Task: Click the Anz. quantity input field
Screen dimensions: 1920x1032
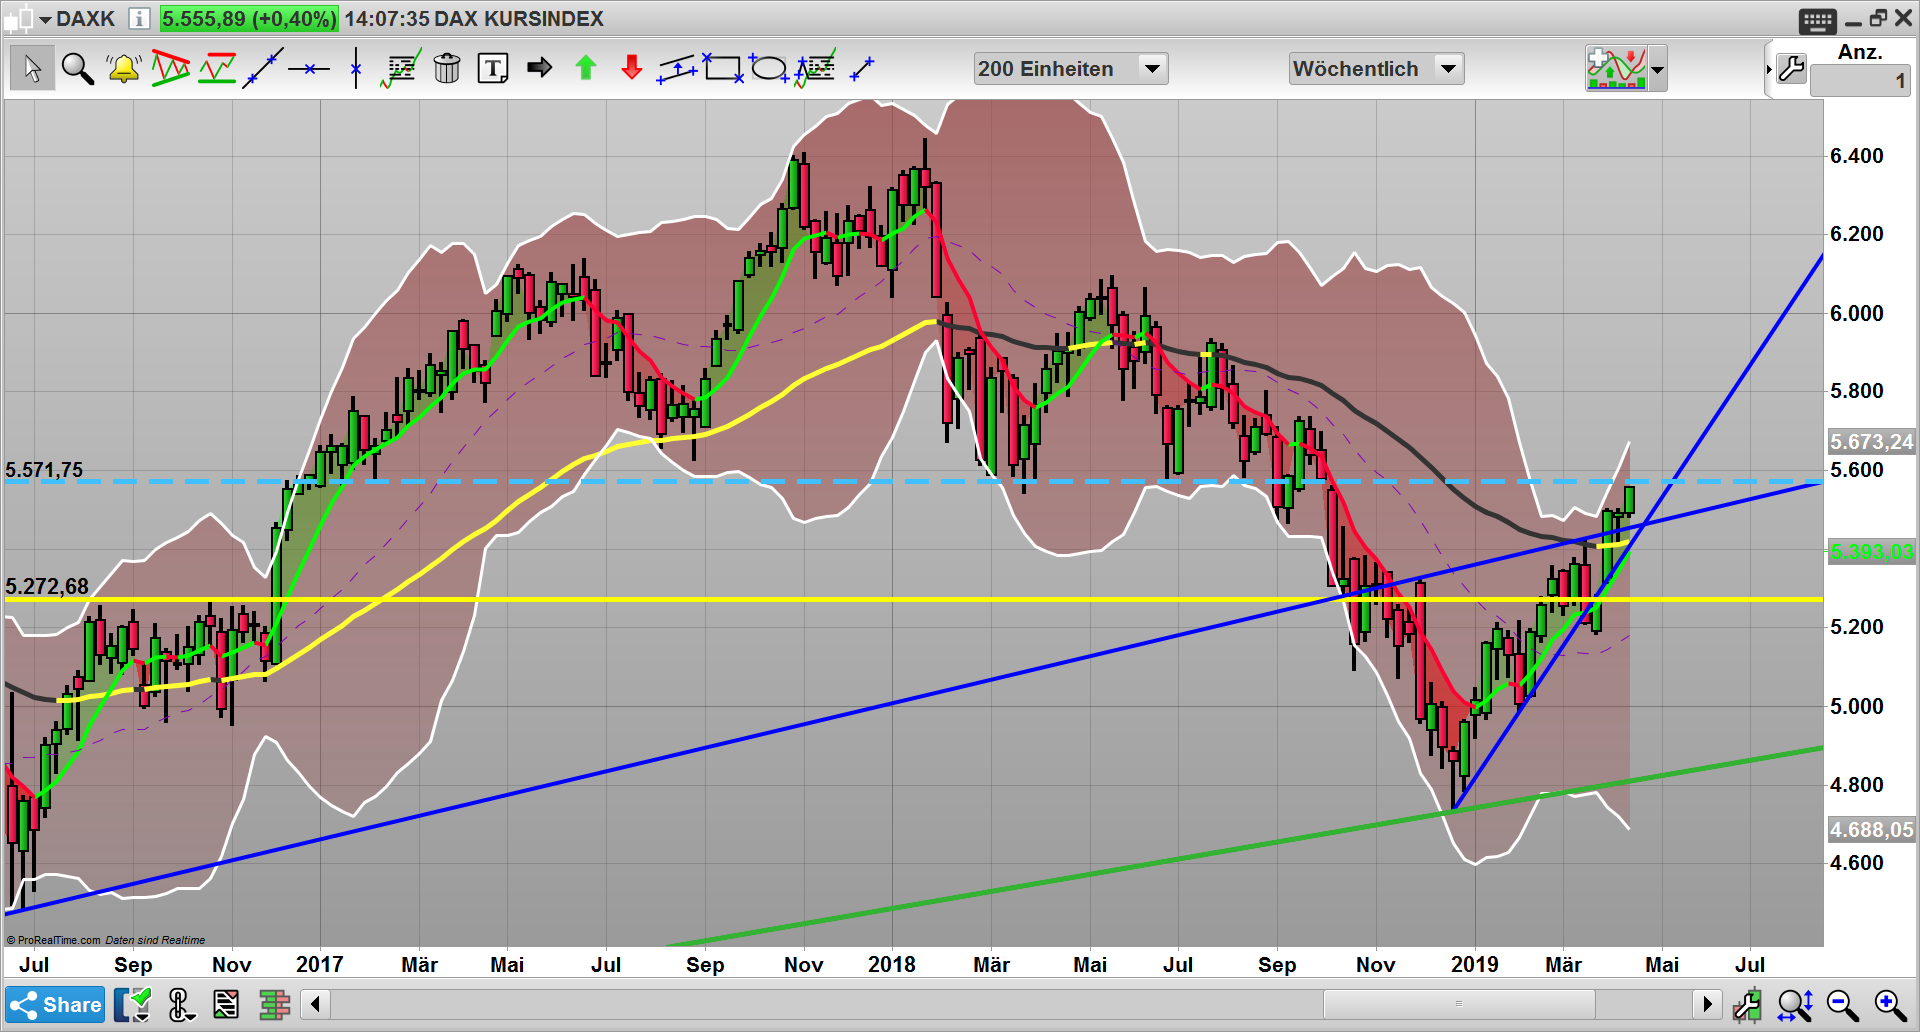Action: click(x=1860, y=81)
